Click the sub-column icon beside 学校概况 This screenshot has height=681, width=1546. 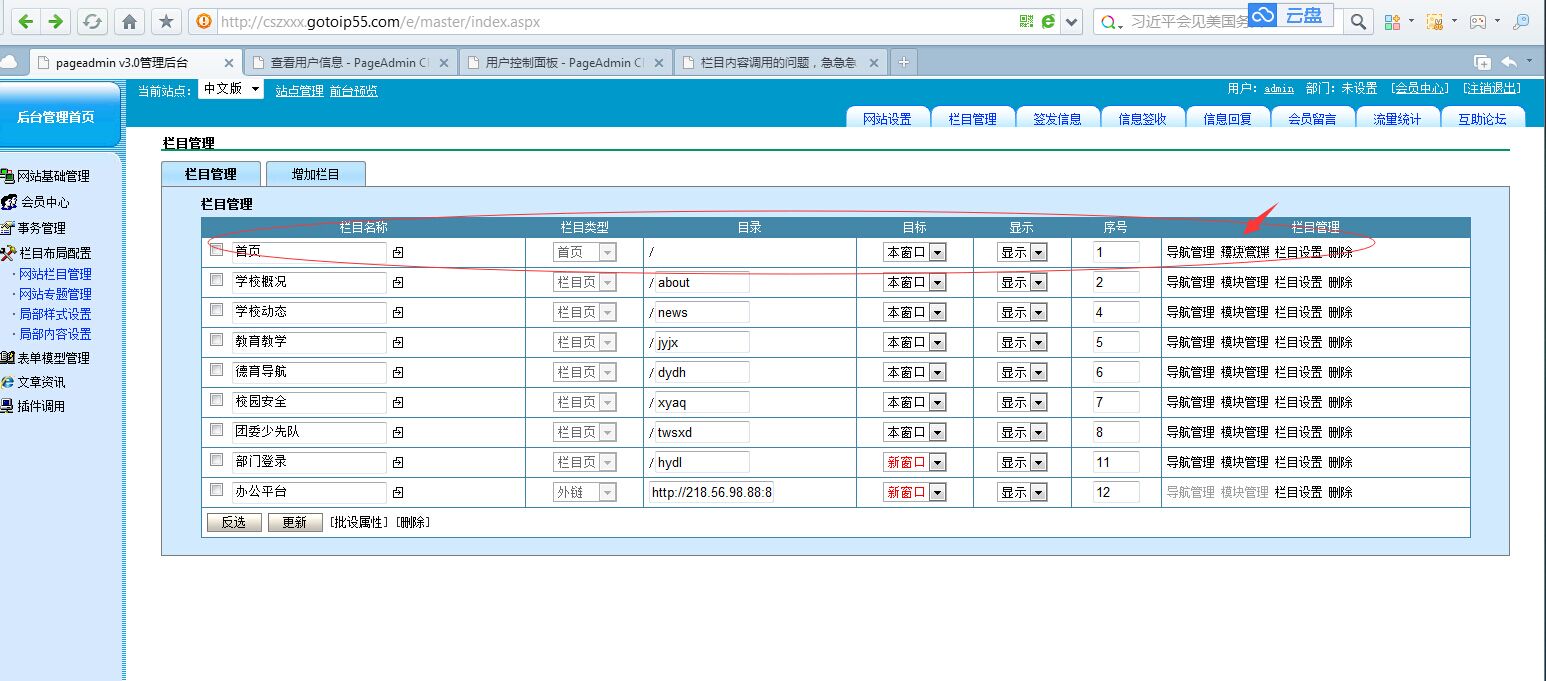[x=398, y=283]
